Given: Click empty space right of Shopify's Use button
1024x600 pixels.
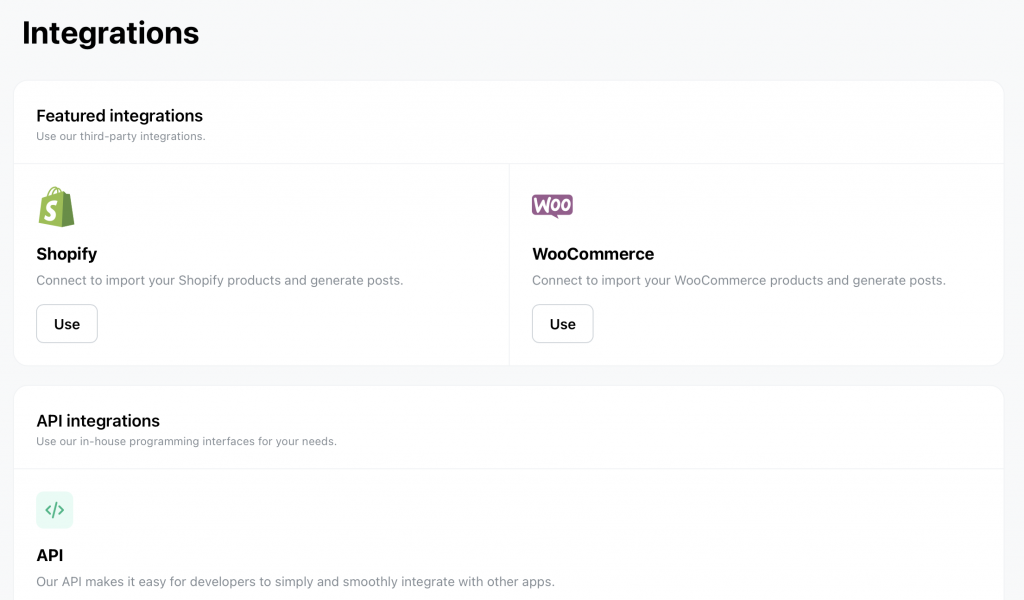Looking at the screenshot, I should point(300,324).
